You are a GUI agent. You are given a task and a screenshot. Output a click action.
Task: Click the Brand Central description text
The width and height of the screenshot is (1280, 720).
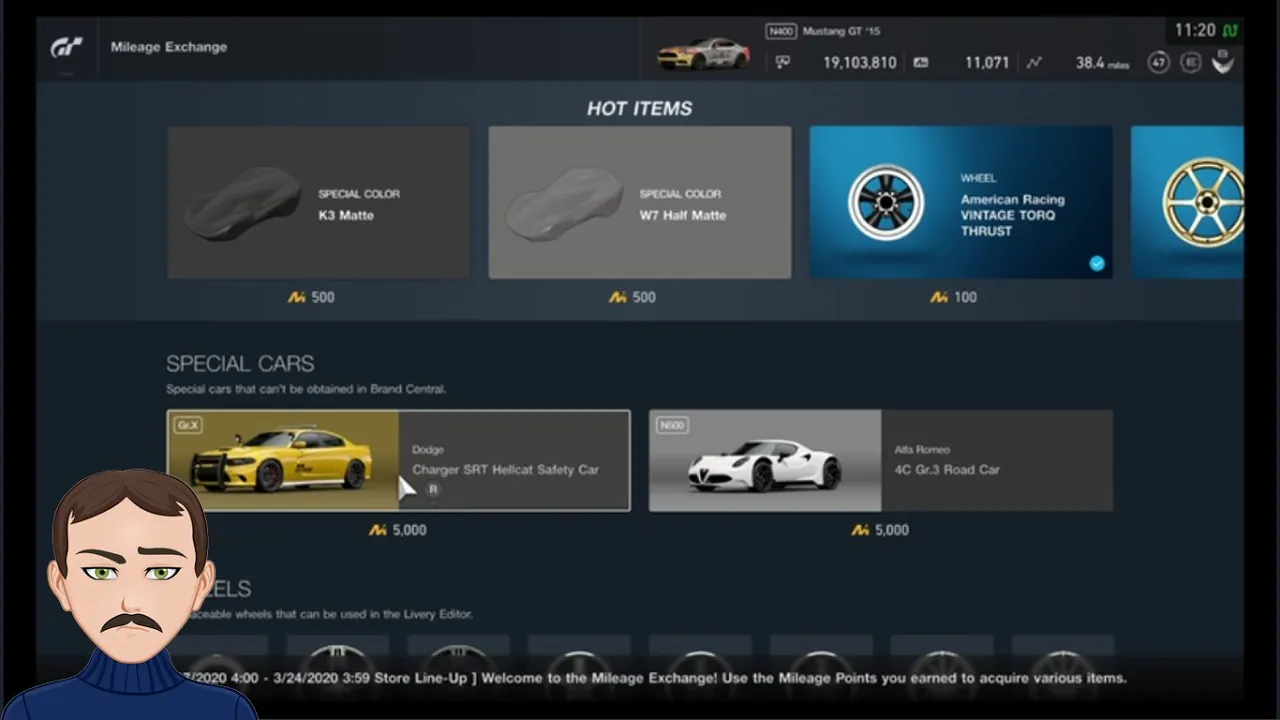coord(306,388)
